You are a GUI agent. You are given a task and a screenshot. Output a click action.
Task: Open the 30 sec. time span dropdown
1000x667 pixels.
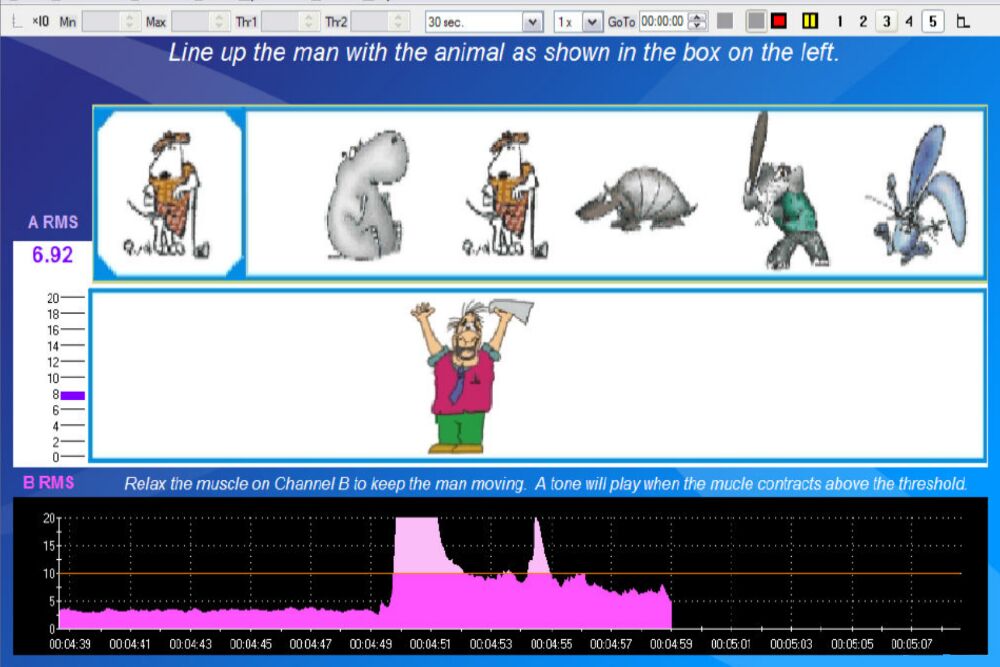[533, 21]
